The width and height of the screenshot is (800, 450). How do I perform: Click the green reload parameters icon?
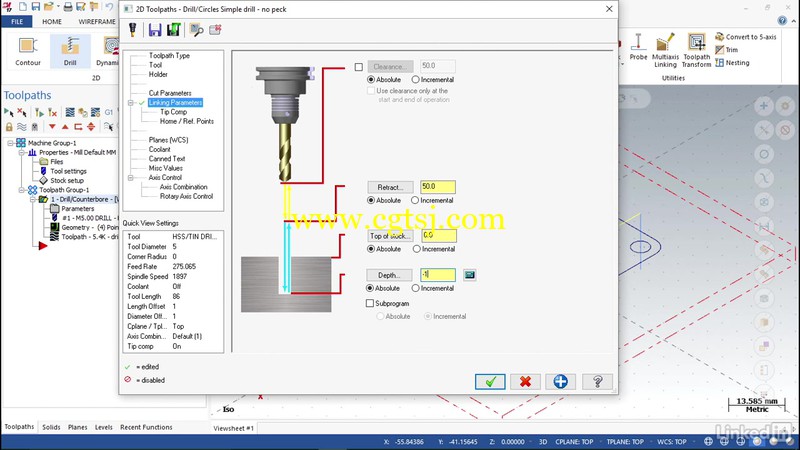[173, 30]
